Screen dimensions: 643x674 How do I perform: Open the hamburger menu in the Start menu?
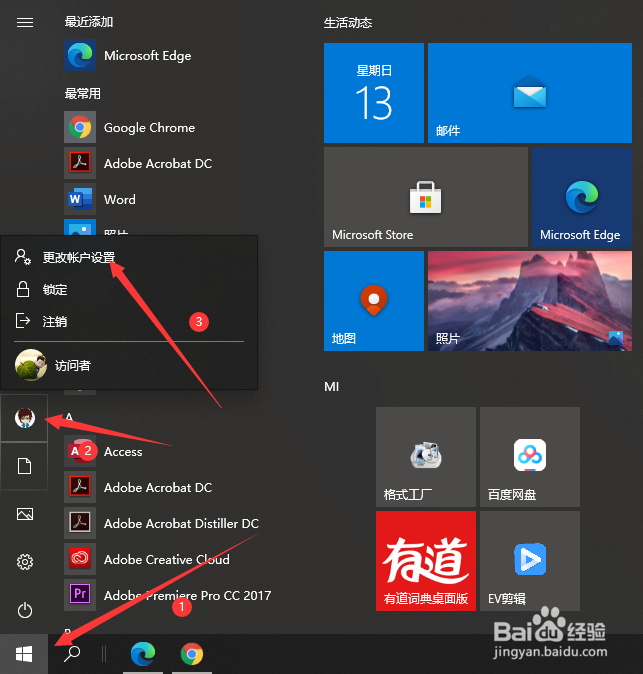click(24, 22)
